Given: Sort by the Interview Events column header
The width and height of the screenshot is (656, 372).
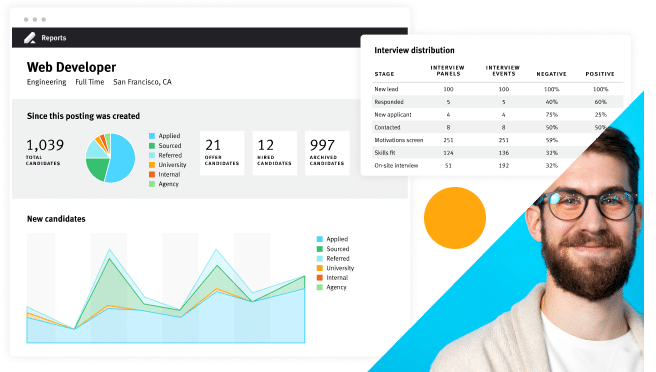Looking at the screenshot, I should (x=503, y=71).
